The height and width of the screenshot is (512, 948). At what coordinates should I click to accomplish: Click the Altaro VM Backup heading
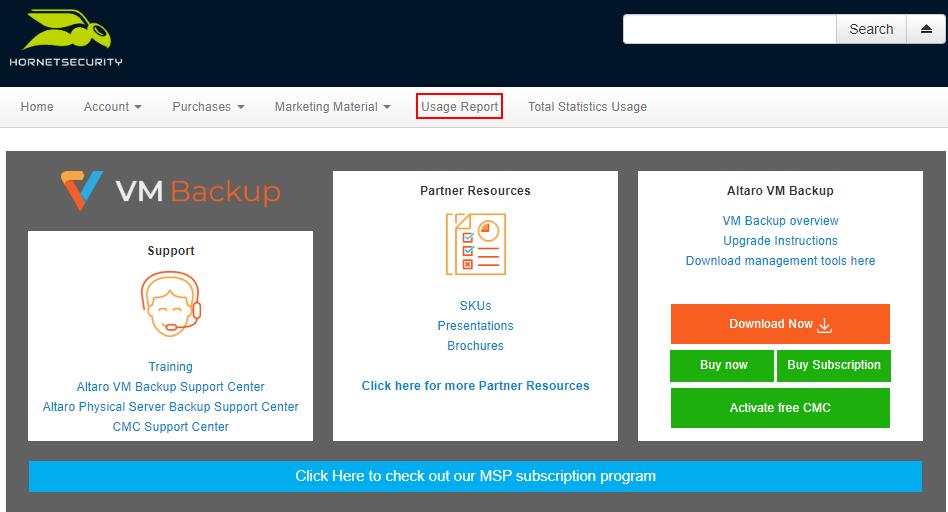pyautogui.click(x=780, y=190)
